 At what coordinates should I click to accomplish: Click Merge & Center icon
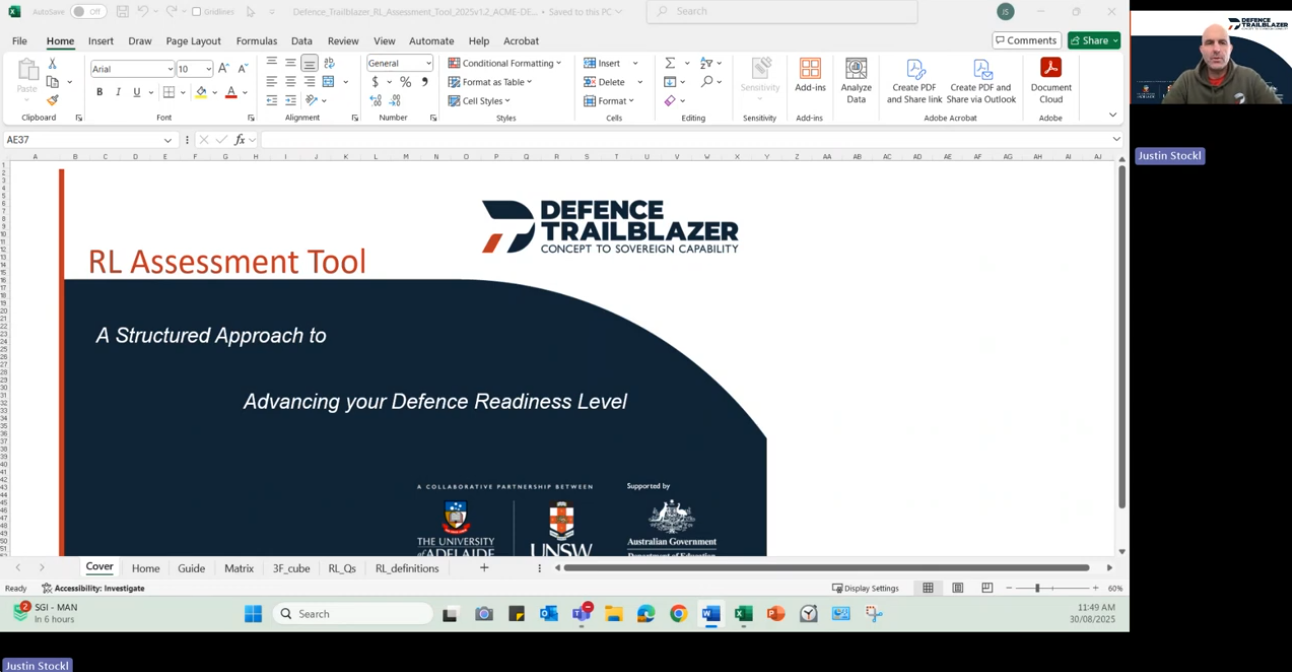pos(328,82)
